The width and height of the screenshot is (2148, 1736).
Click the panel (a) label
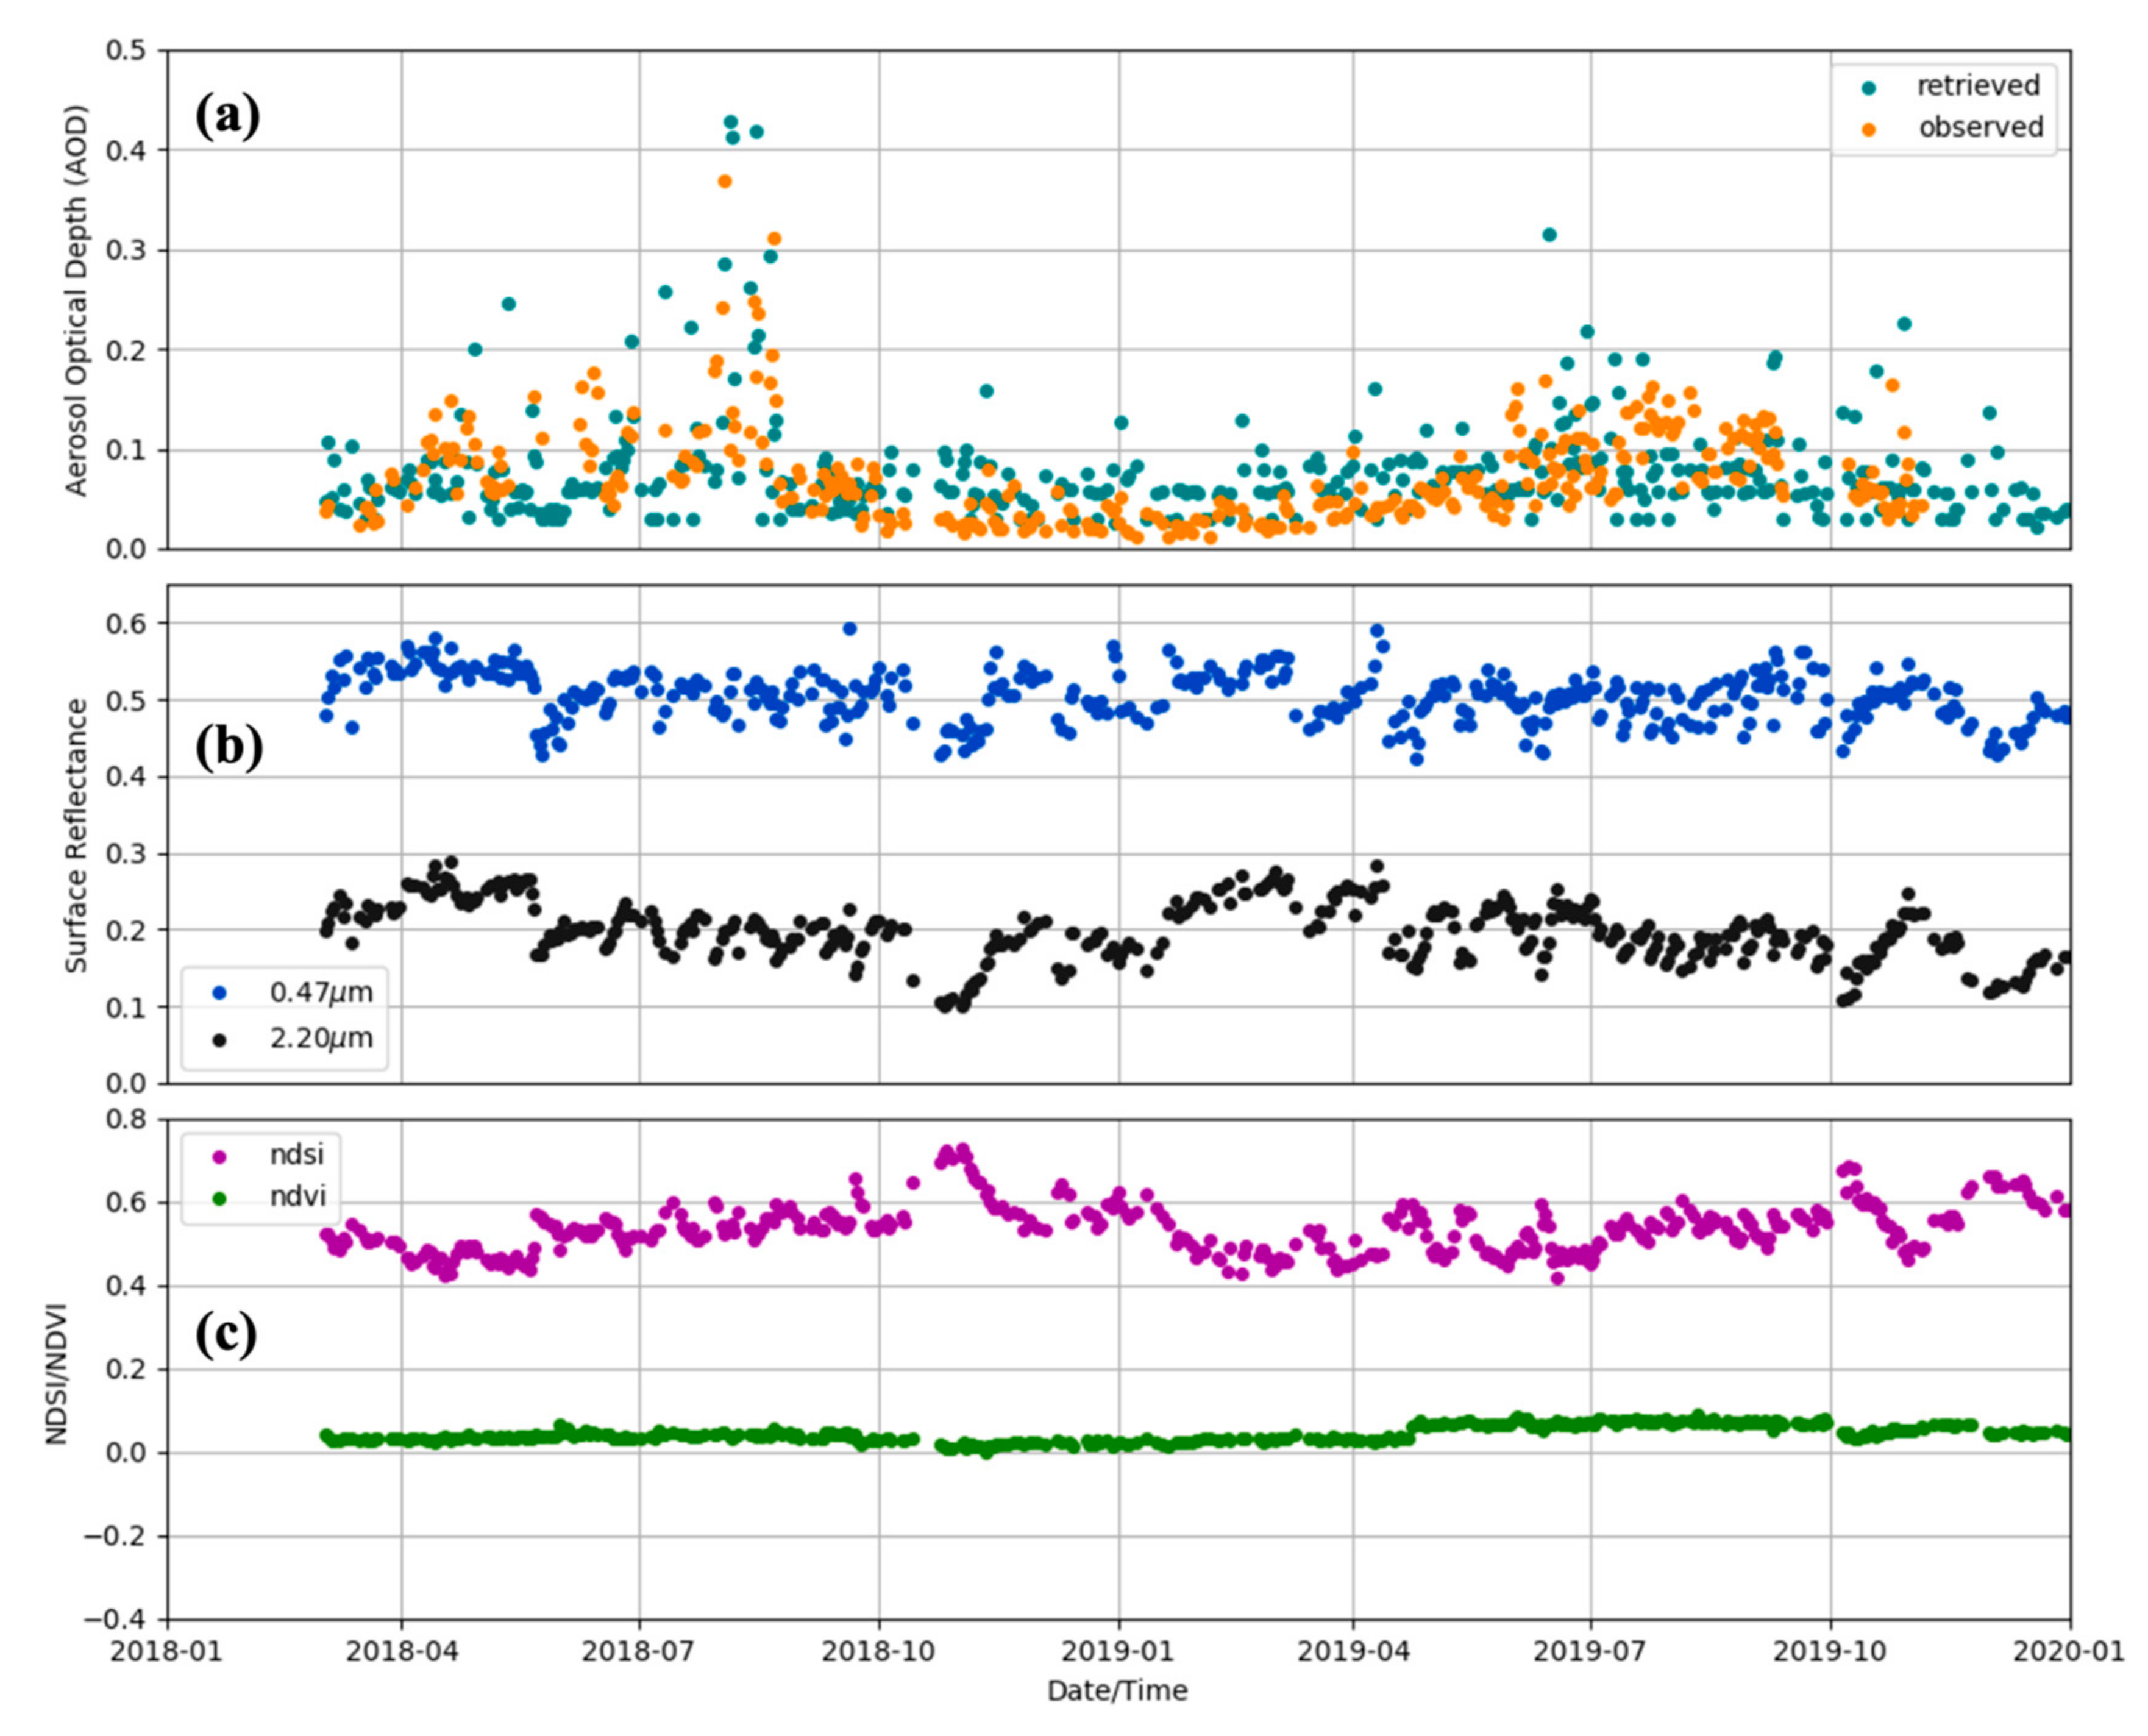[x=227, y=117]
